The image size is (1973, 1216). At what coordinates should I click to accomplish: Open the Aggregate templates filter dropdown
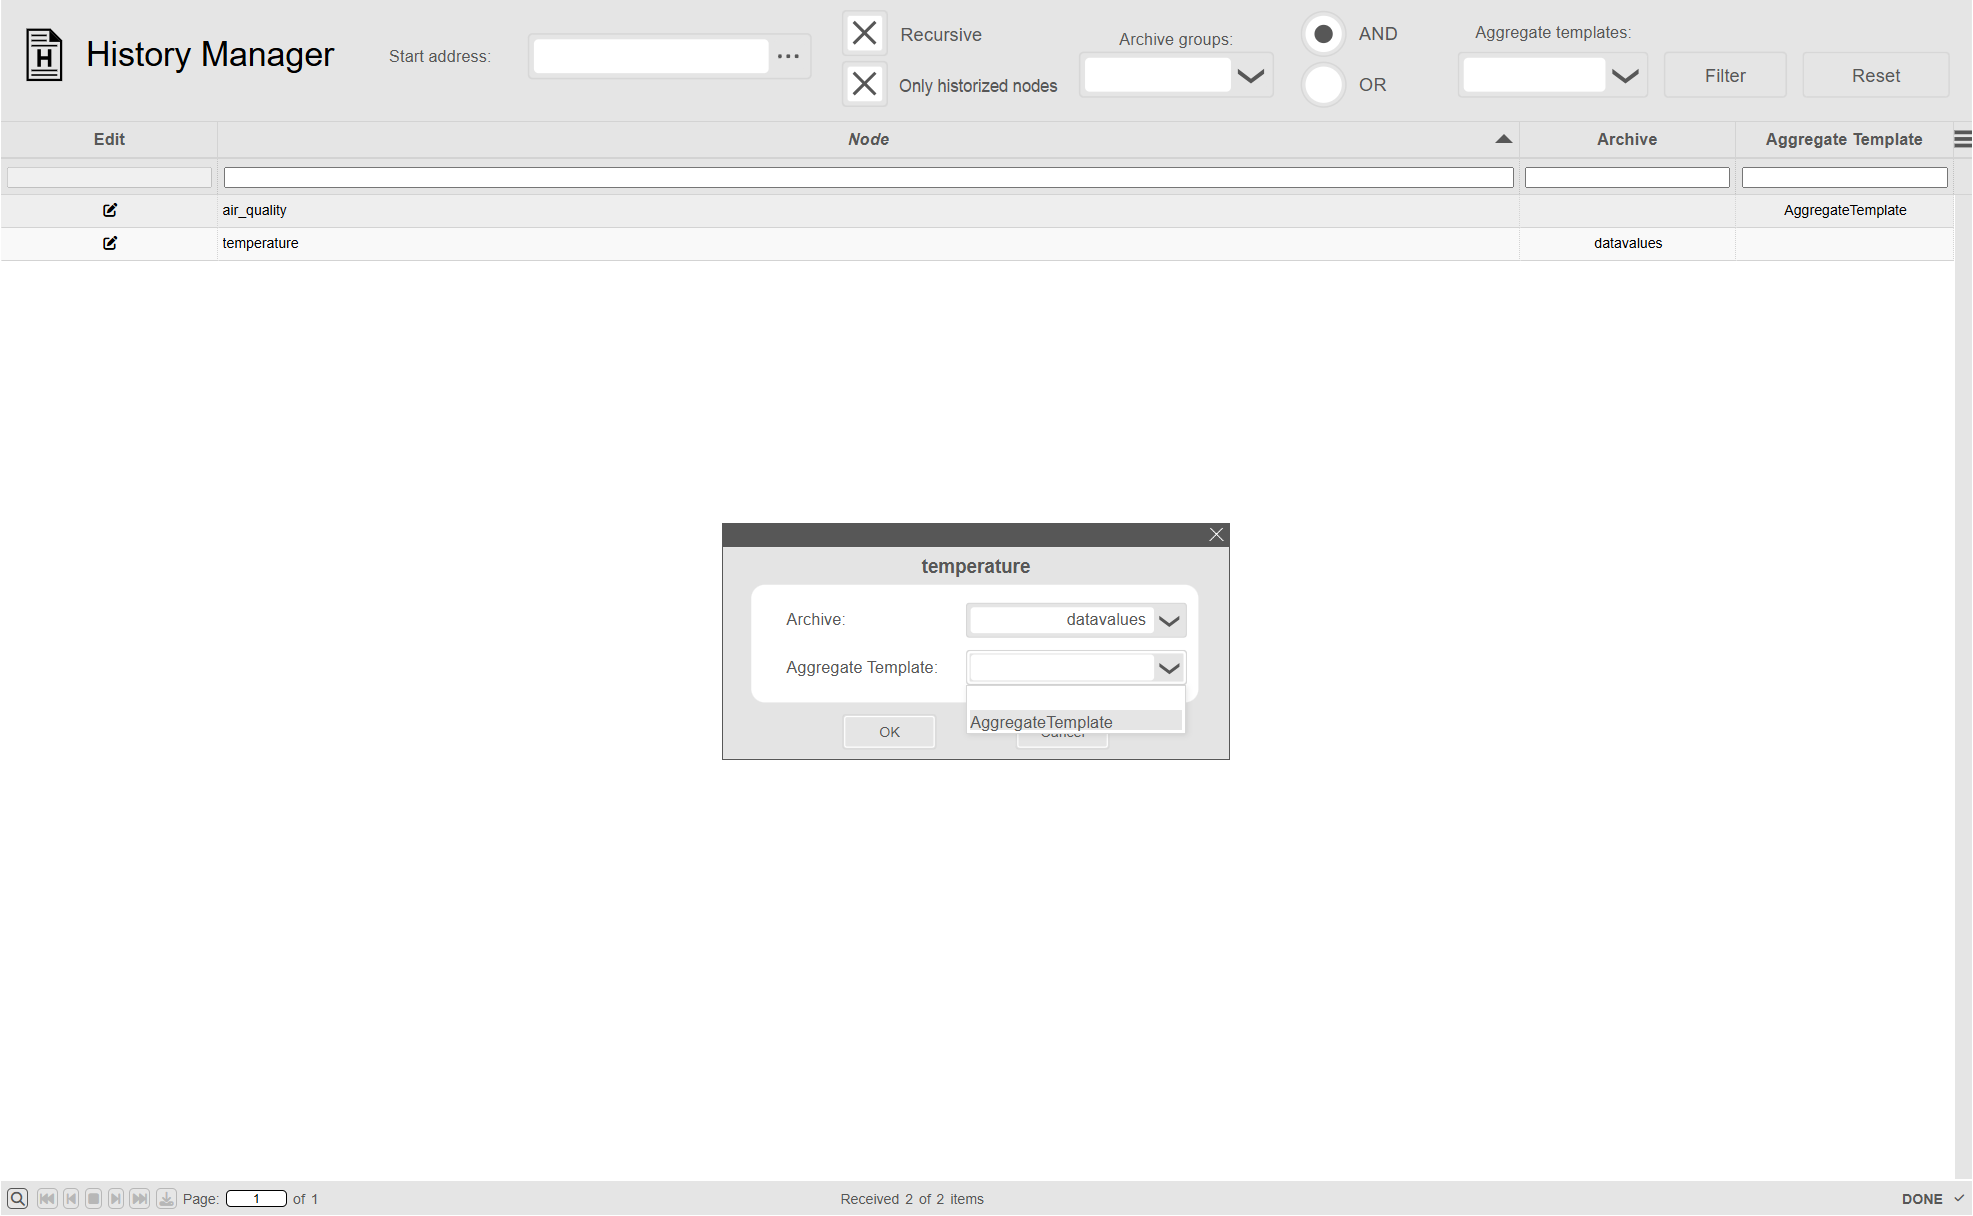(1625, 76)
